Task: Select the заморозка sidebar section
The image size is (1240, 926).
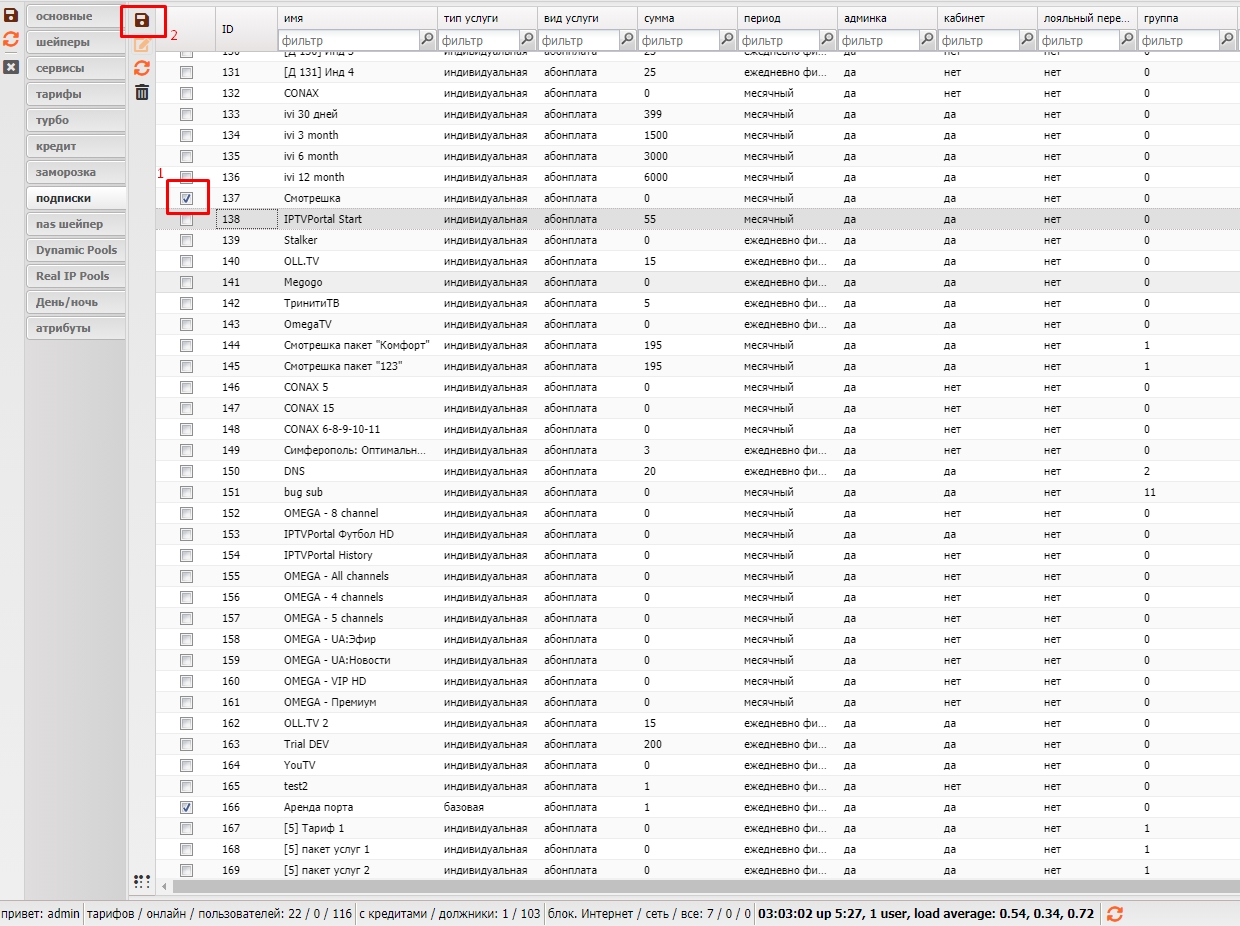Action: (x=75, y=172)
